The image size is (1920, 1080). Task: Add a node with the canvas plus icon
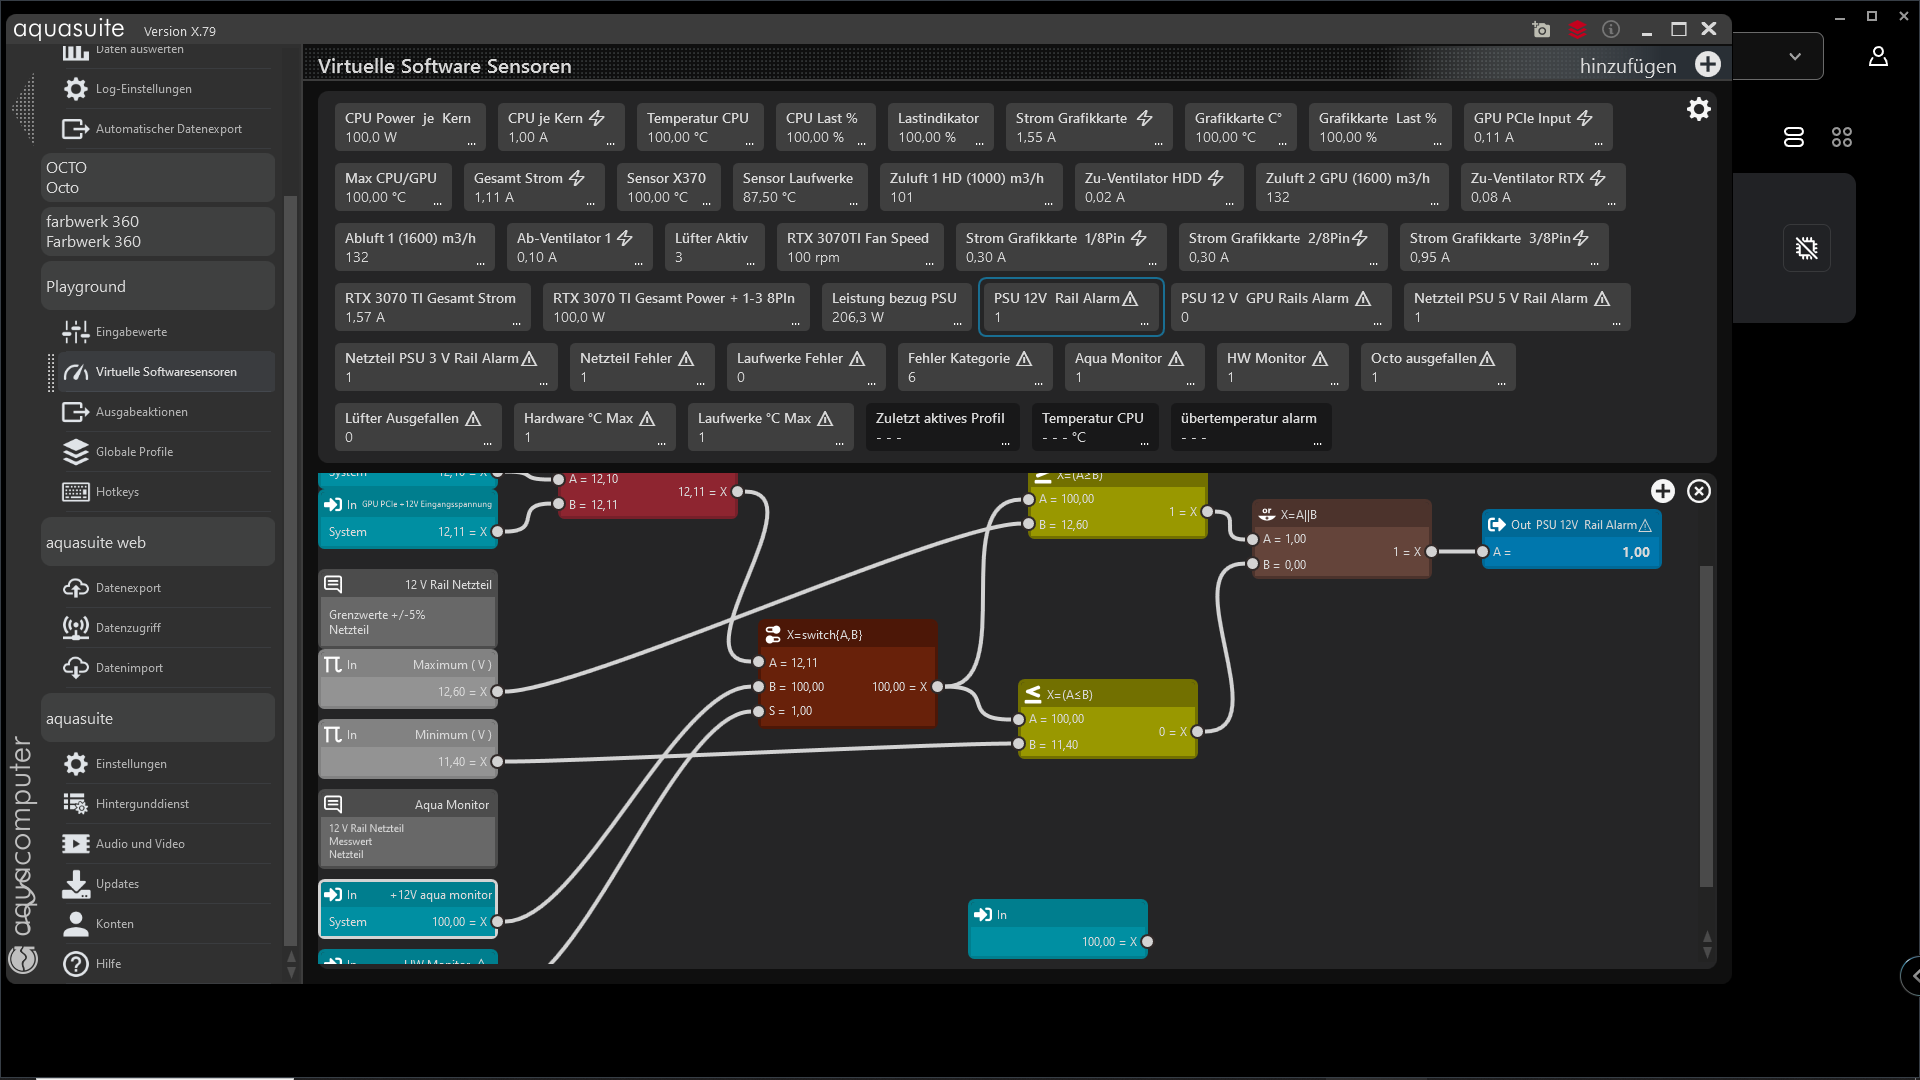point(1662,491)
